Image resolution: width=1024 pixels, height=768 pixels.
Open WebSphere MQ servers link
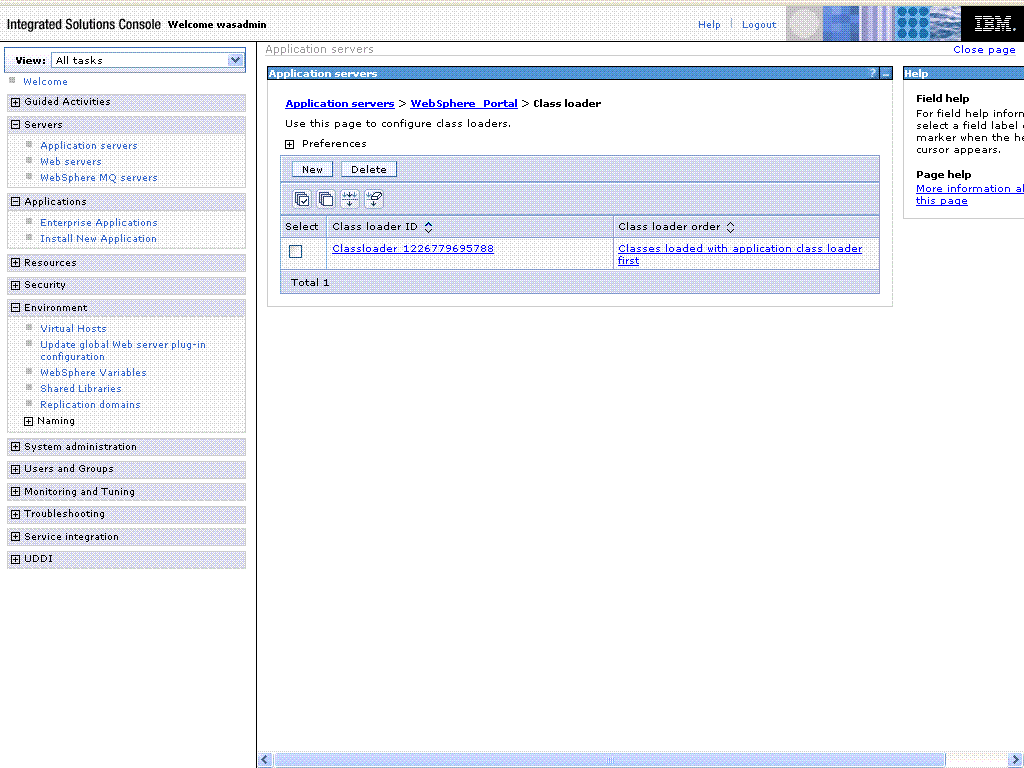point(99,178)
